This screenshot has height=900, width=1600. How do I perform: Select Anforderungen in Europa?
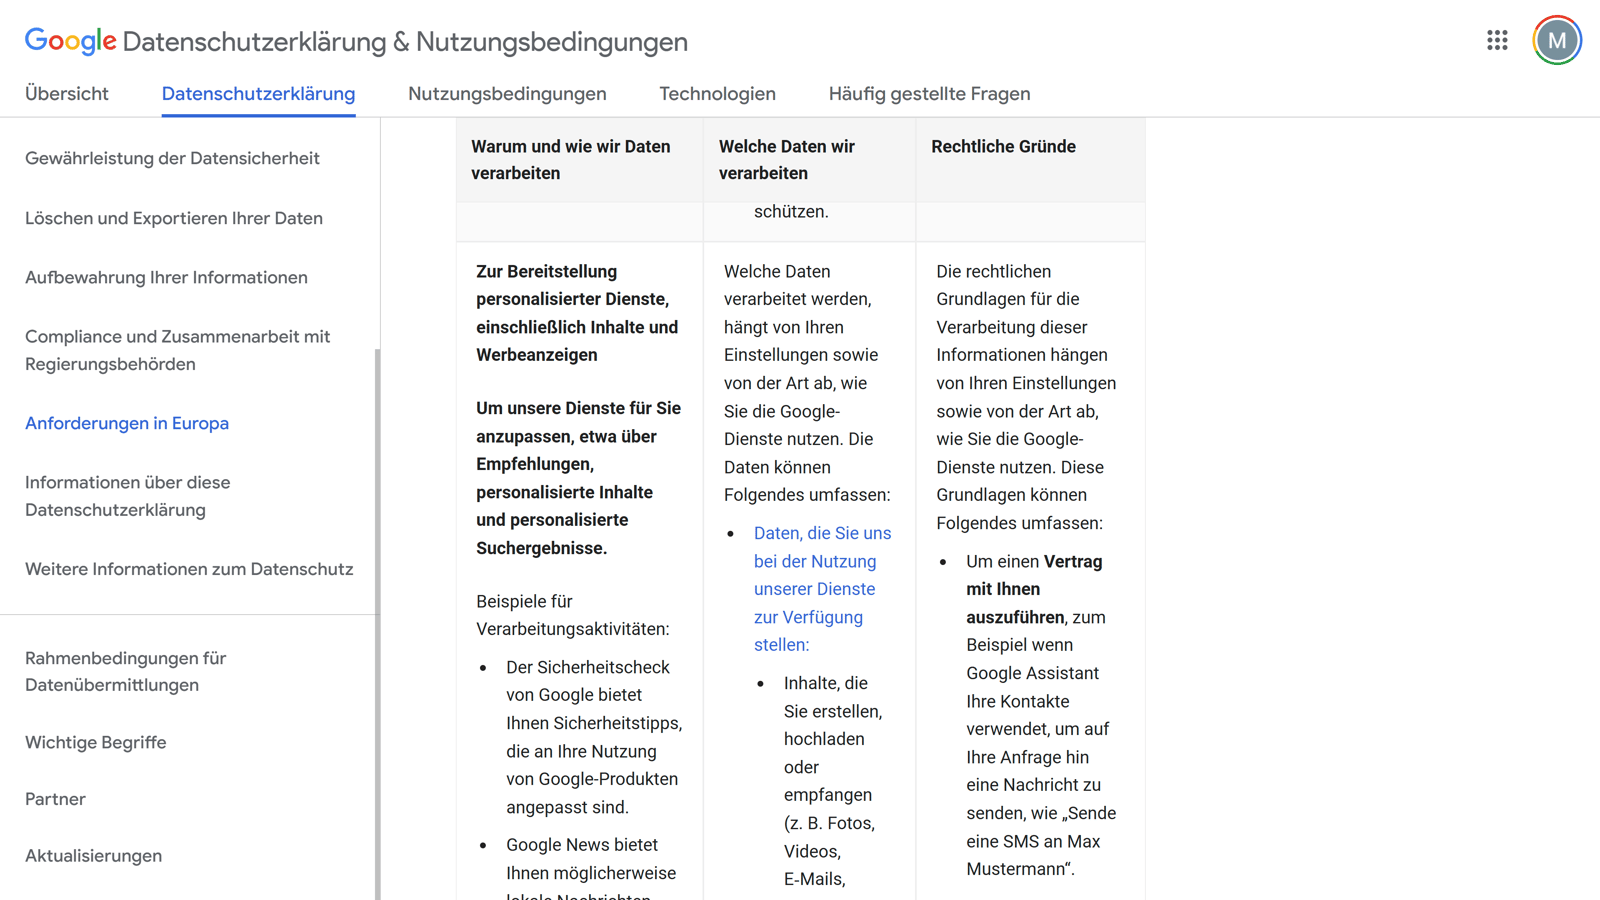point(126,423)
